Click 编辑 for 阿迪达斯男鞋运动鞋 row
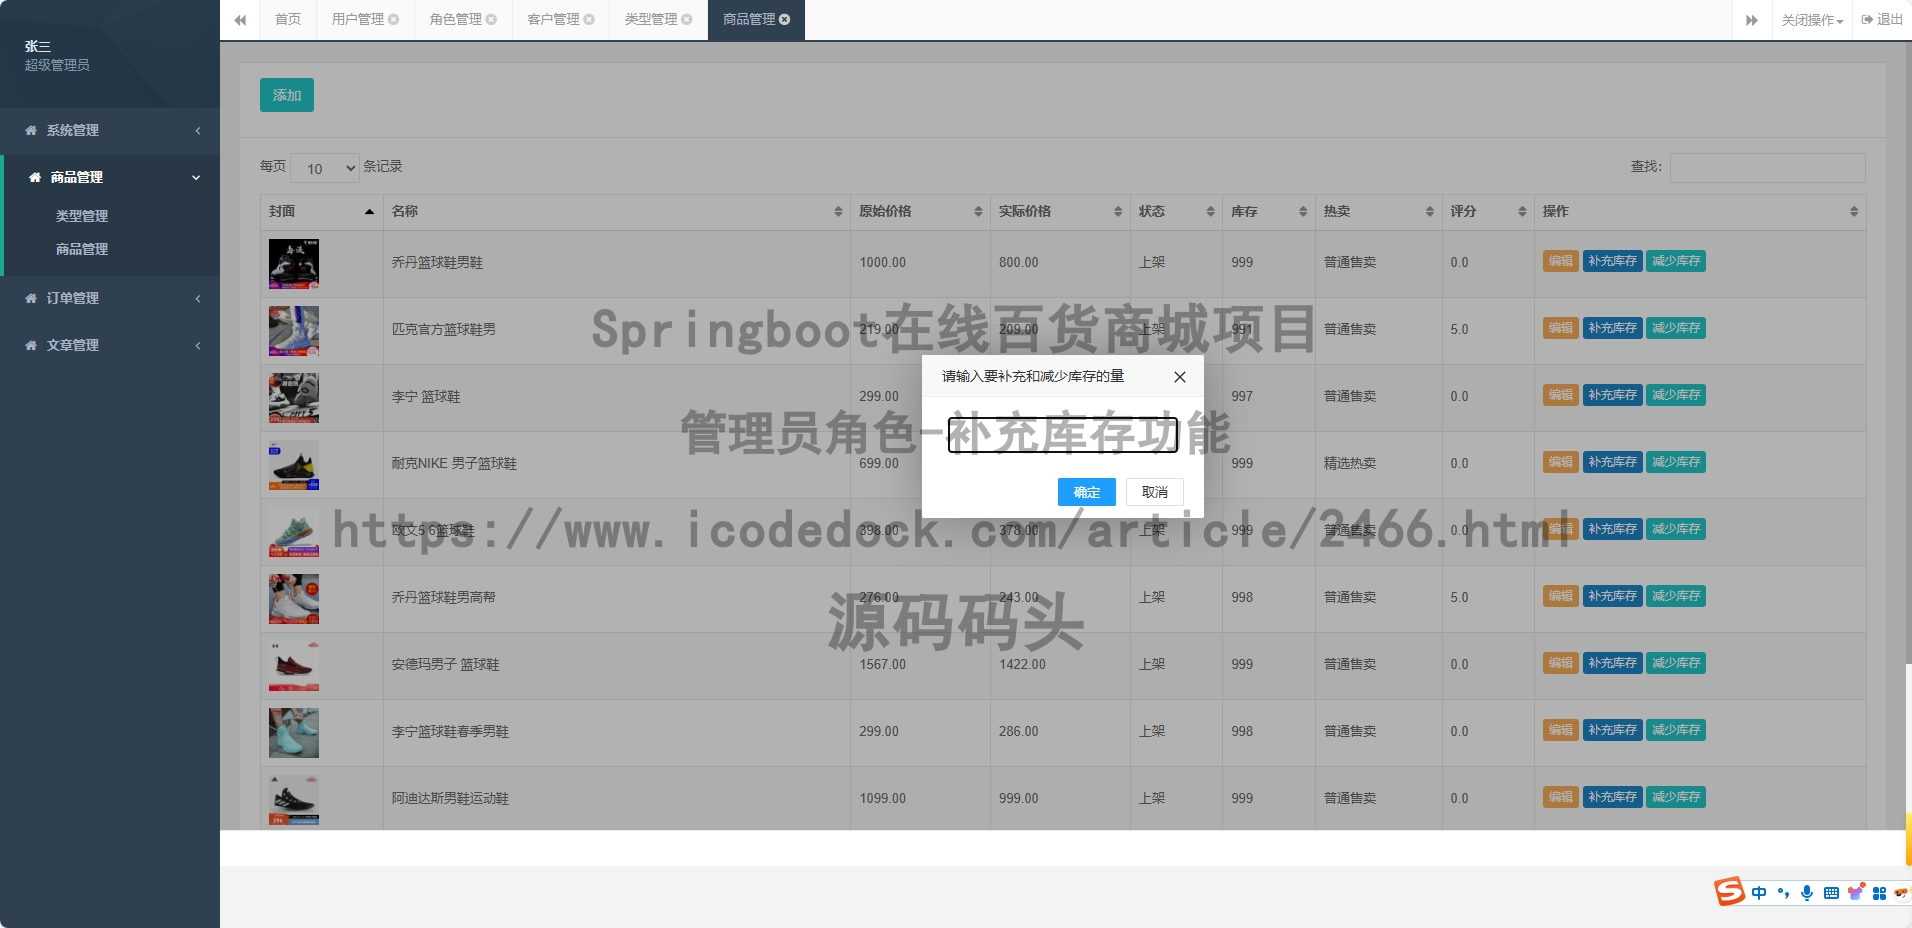Viewport: 1912px width, 928px height. [x=1560, y=797]
